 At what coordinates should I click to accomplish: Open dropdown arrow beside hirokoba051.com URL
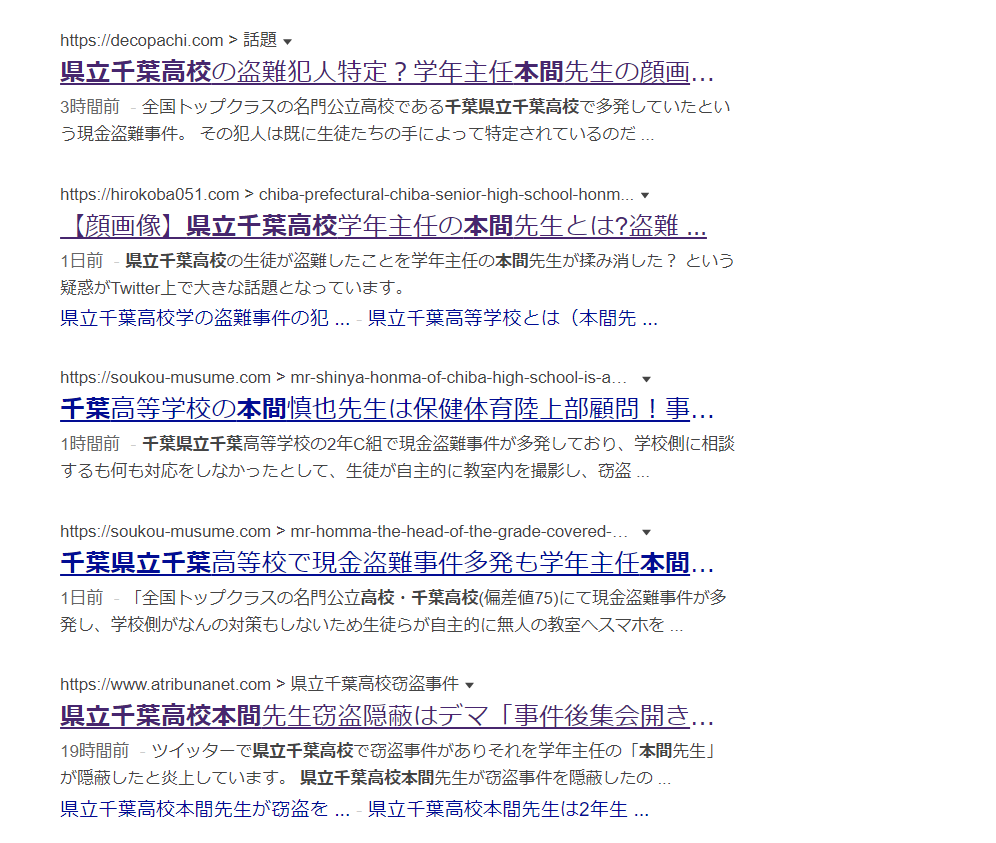tap(645, 196)
